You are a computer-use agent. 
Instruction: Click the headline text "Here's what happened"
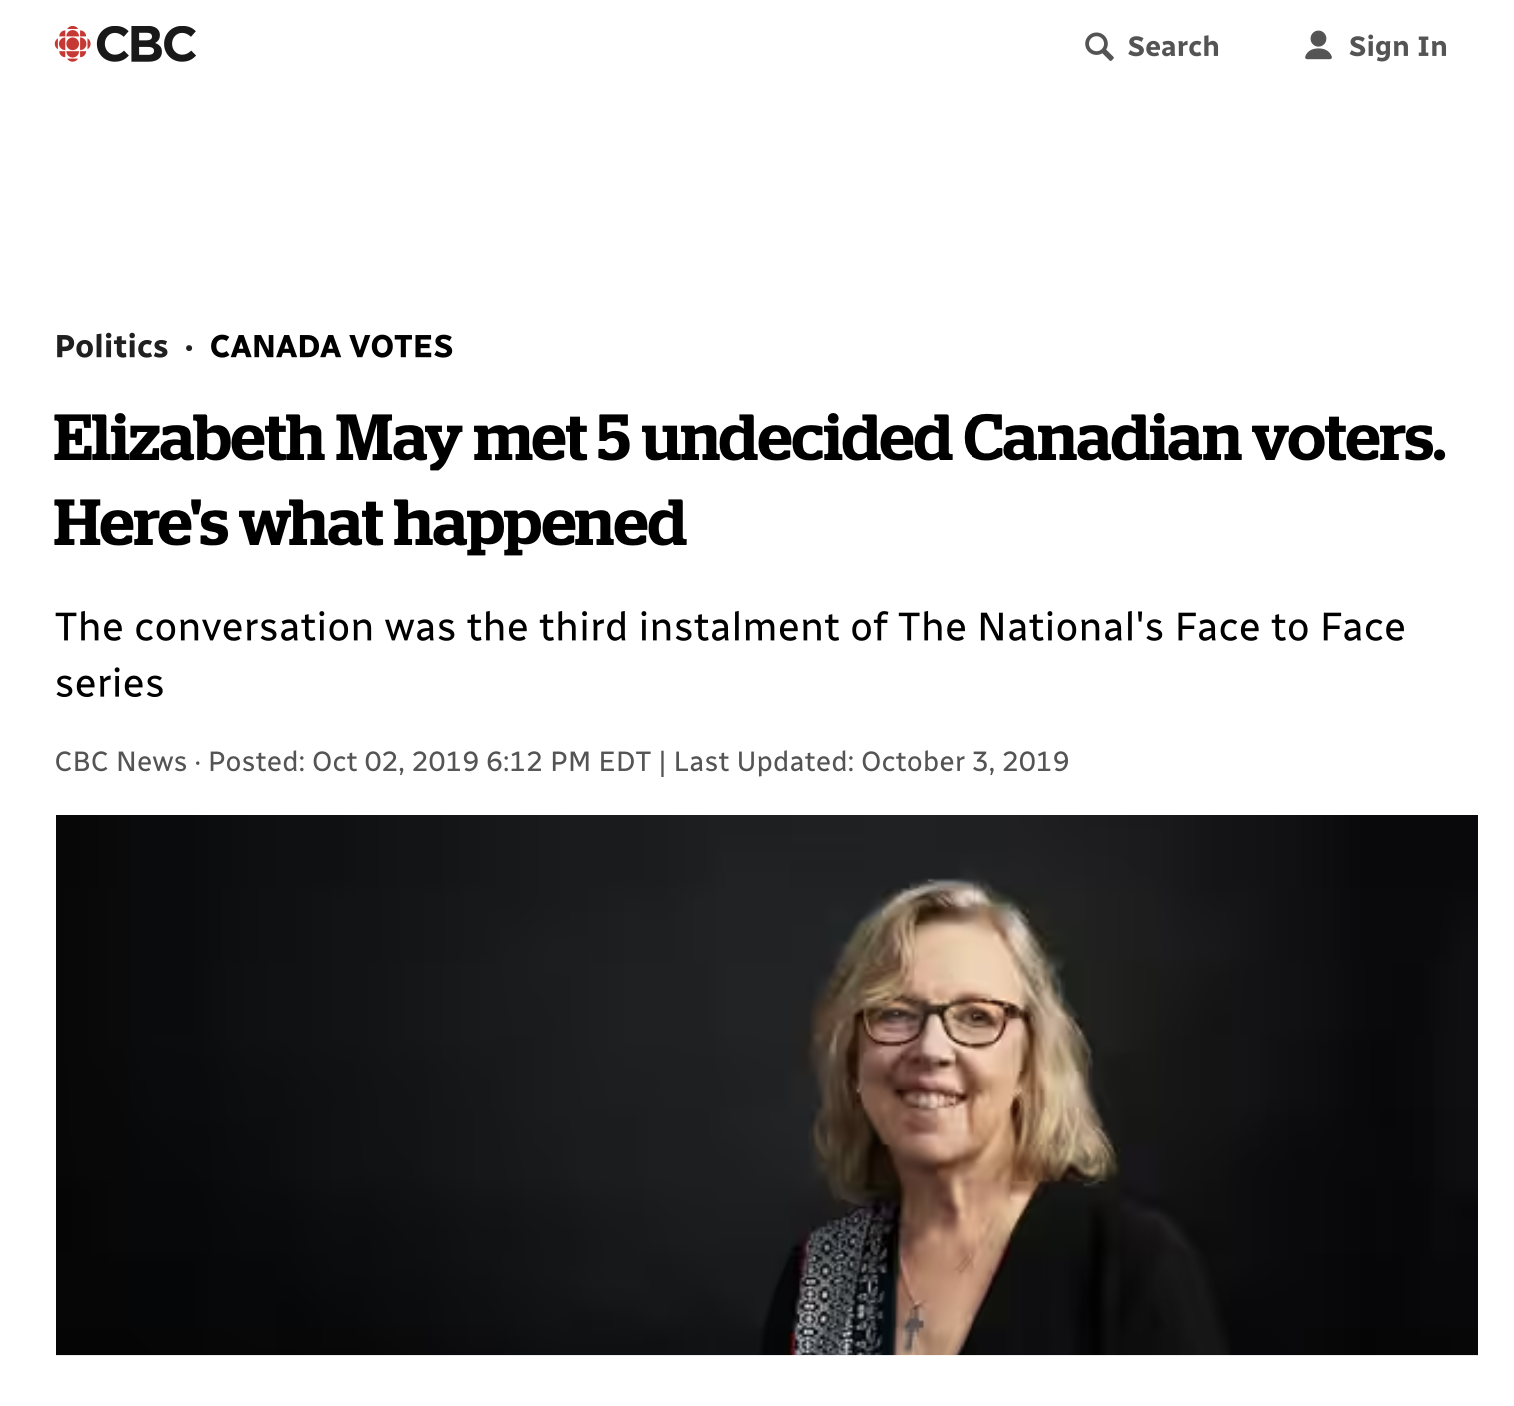pos(369,524)
